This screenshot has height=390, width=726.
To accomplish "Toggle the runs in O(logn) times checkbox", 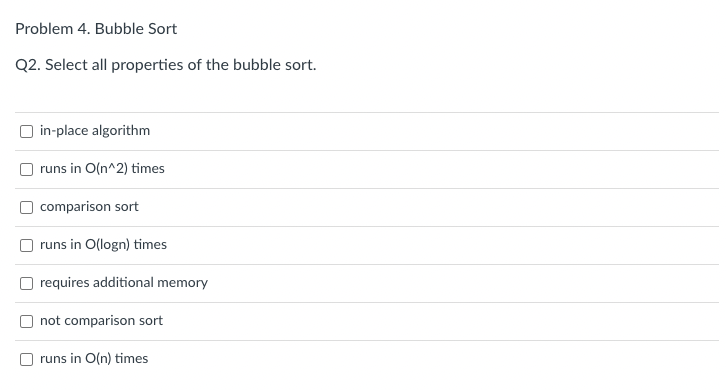I will pos(26,245).
